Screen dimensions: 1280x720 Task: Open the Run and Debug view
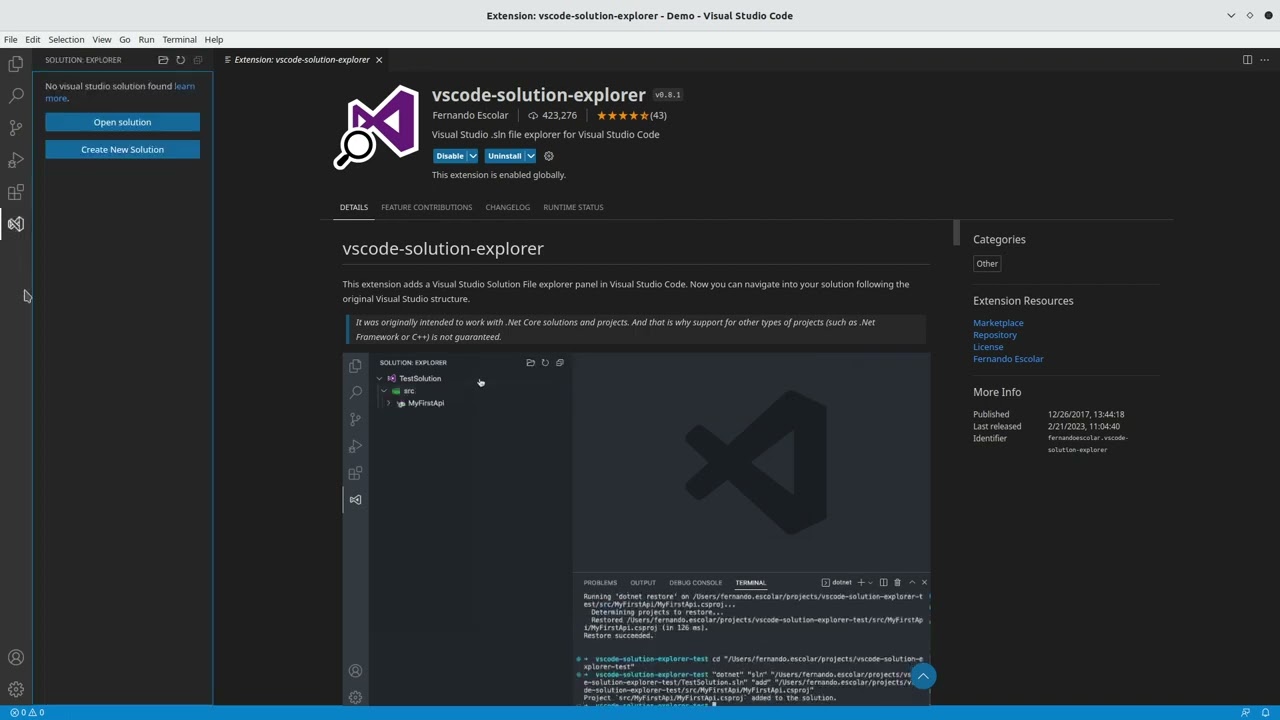pos(16,160)
